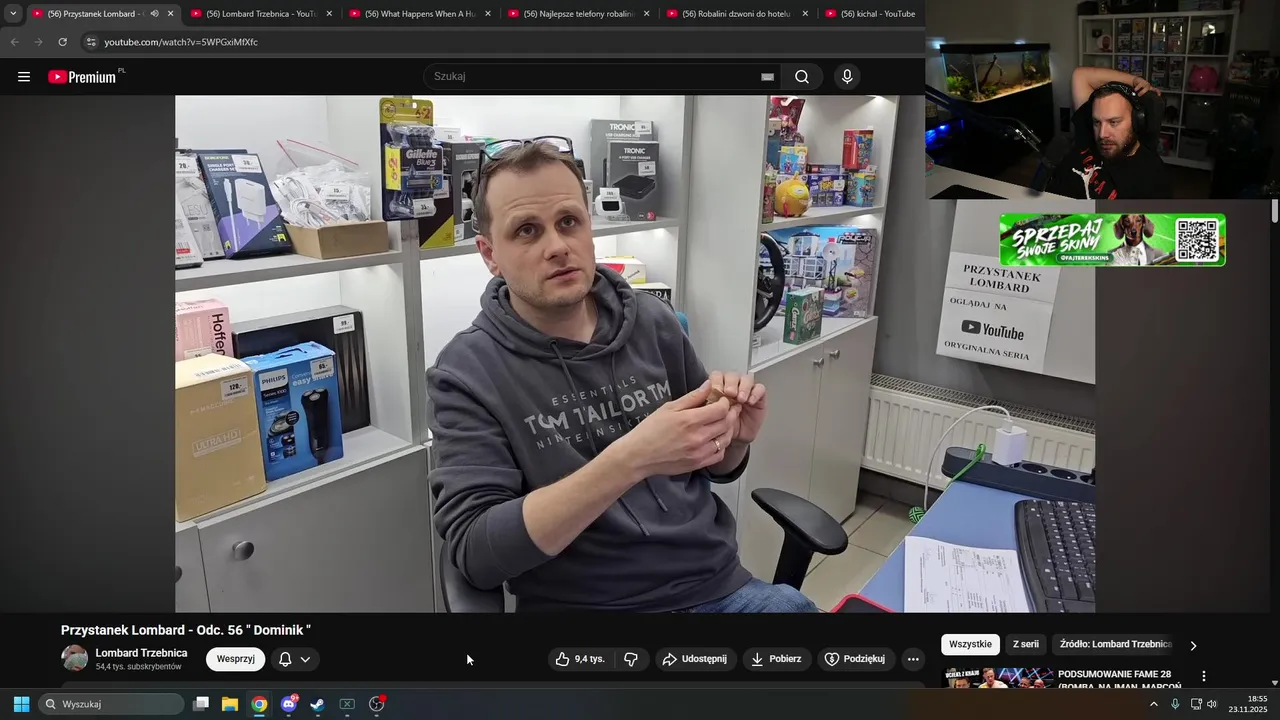Share the video via Udostępnij
The height and width of the screenshot is (720, 1280).
[694, 659]
